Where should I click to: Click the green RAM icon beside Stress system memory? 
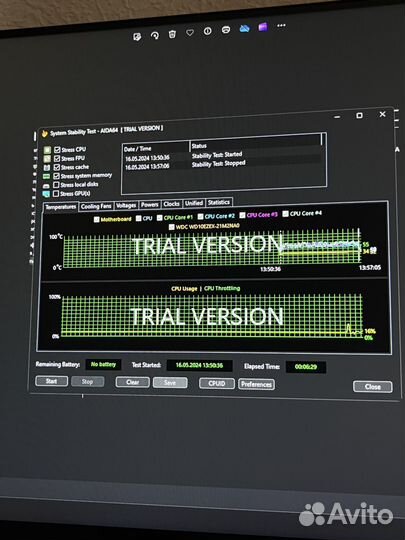pos(46,177)
